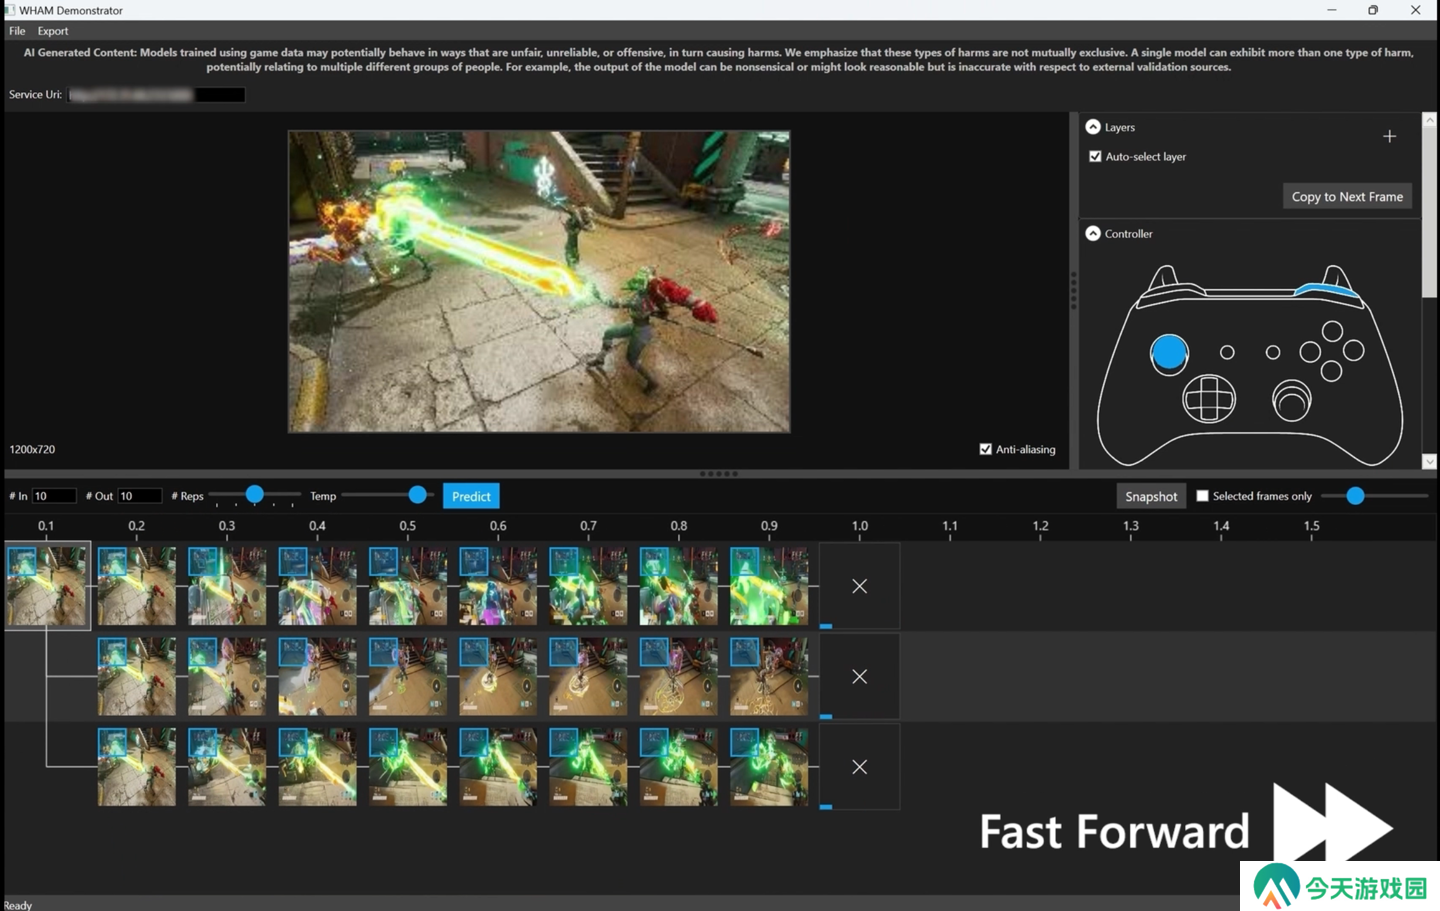
Task: Click the controller's D-pad
Action: (1209, 399)
